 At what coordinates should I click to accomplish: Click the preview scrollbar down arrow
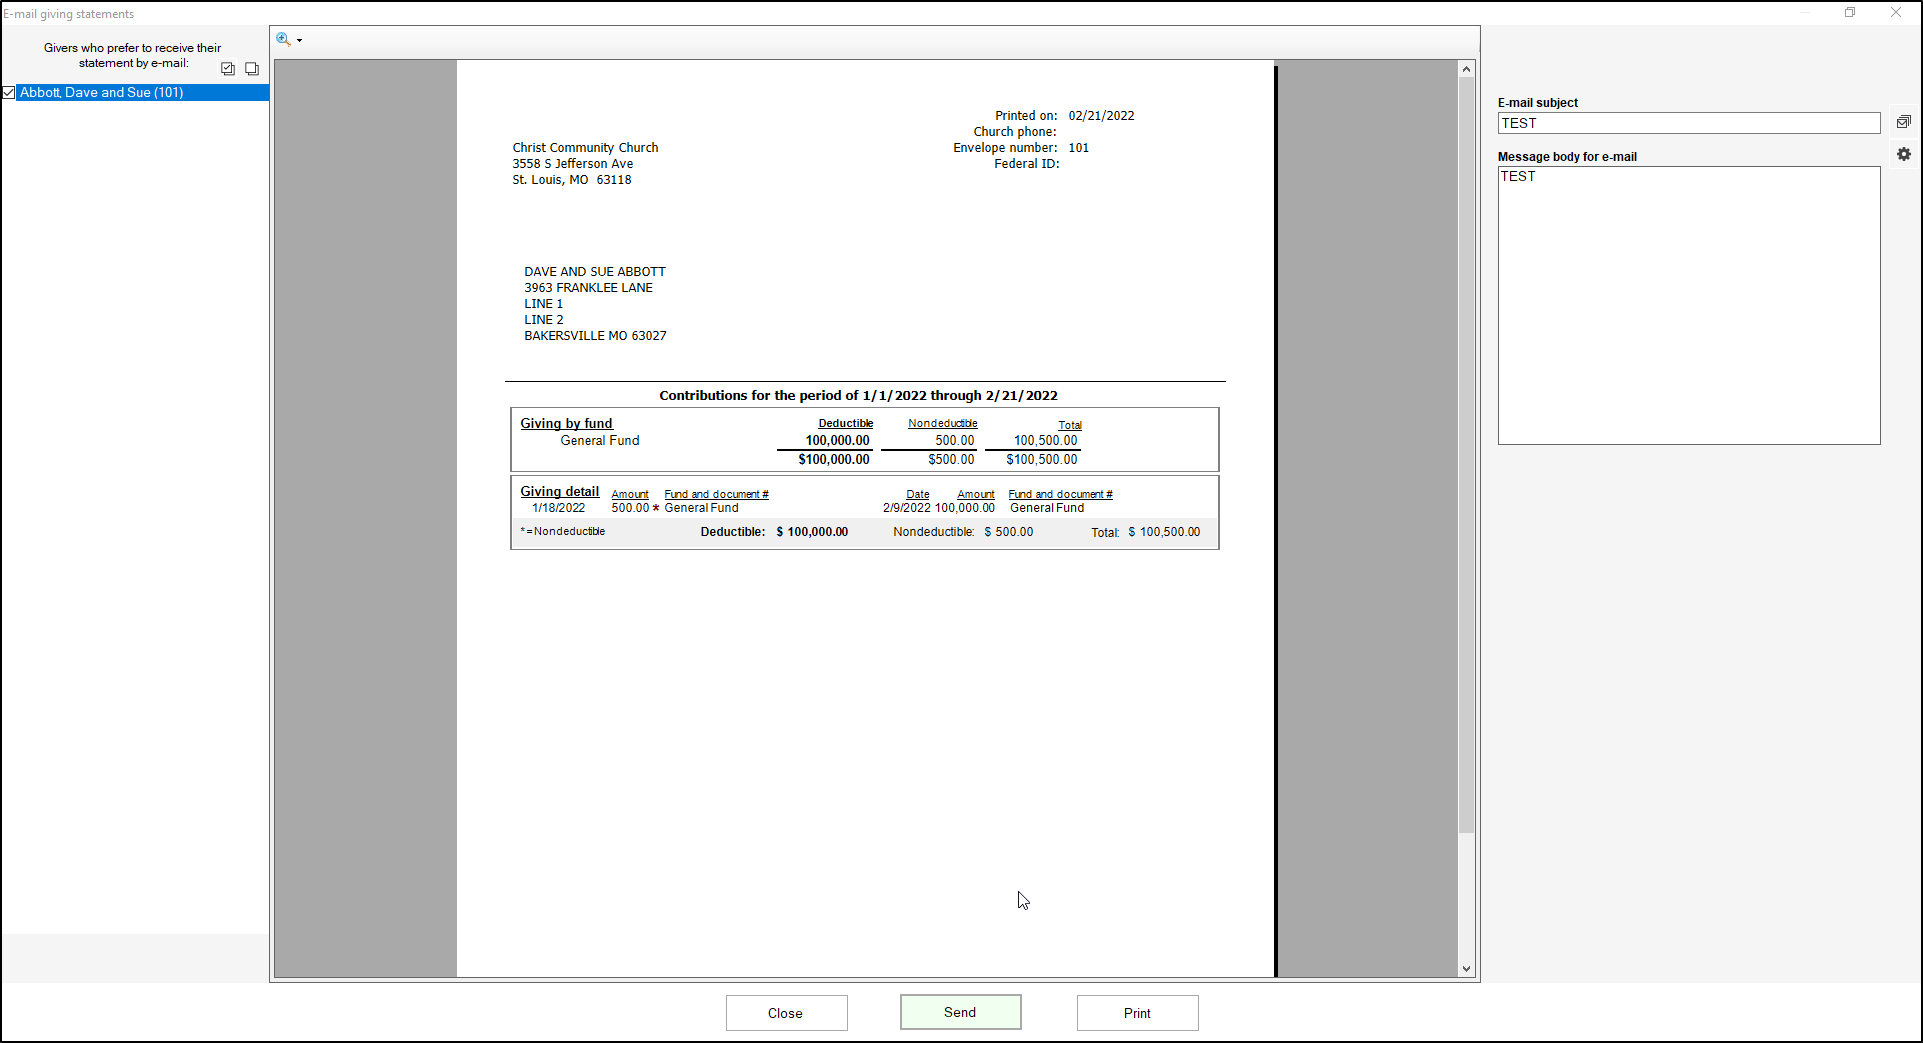[x=1466, y=968]
